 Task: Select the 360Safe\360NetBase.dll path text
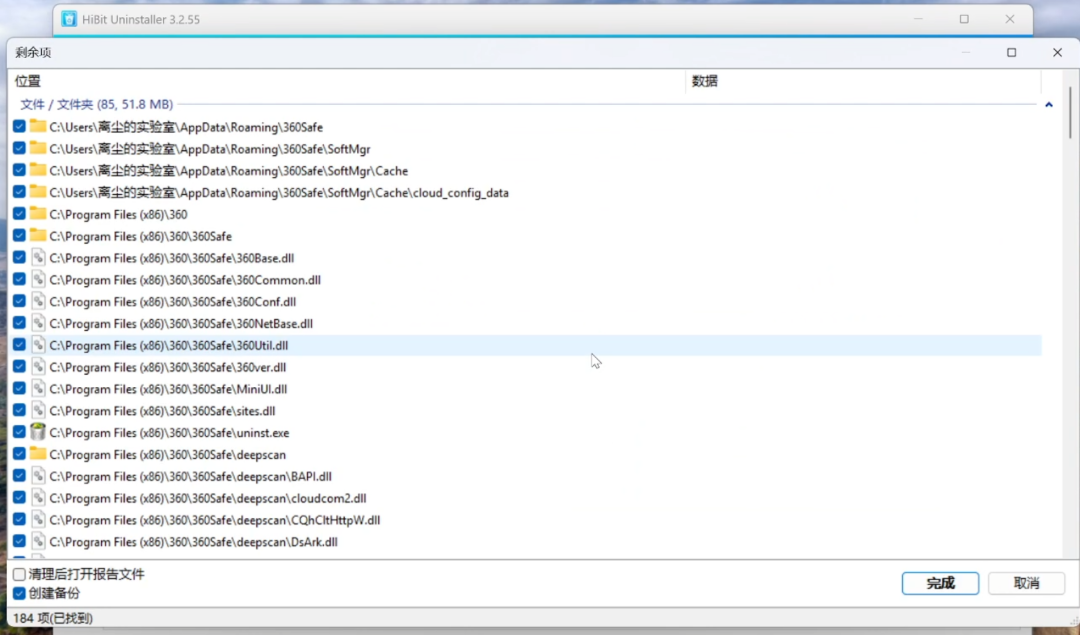(x=180, y=324)
